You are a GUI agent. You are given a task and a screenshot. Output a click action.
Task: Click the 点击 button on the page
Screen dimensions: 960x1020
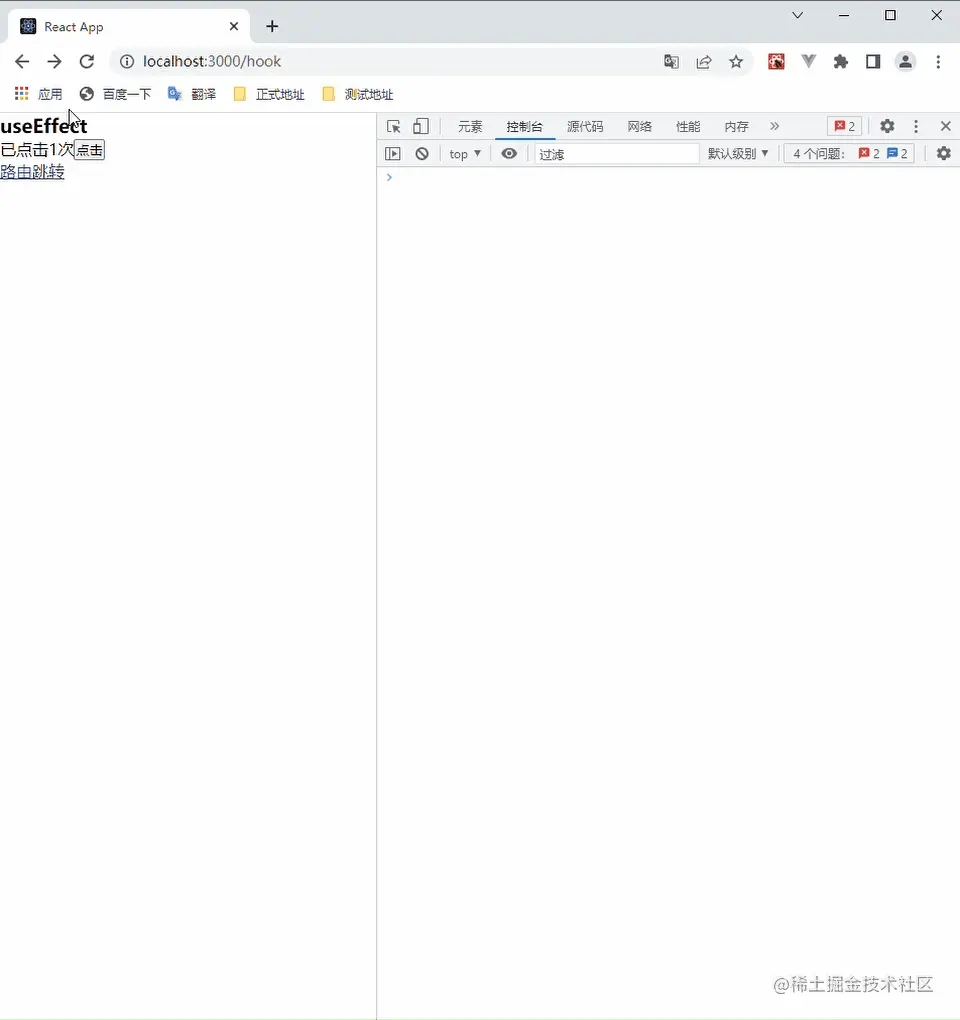click(89, 149)
